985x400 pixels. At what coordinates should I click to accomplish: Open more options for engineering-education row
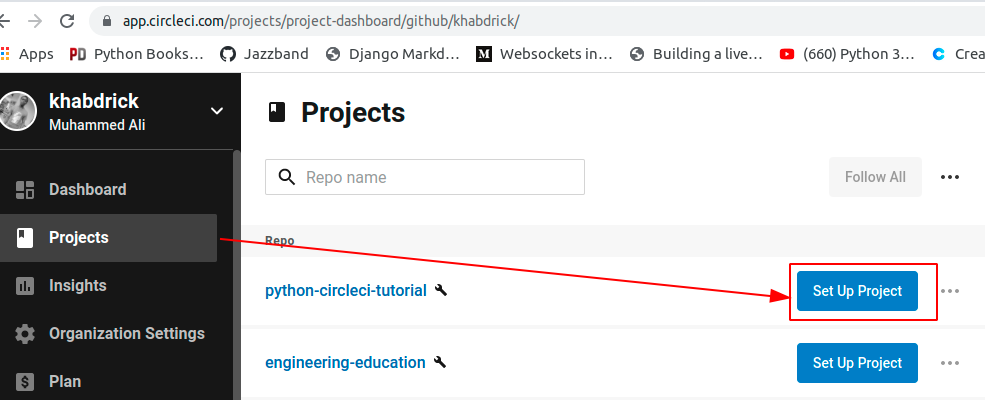pos(950,363)
